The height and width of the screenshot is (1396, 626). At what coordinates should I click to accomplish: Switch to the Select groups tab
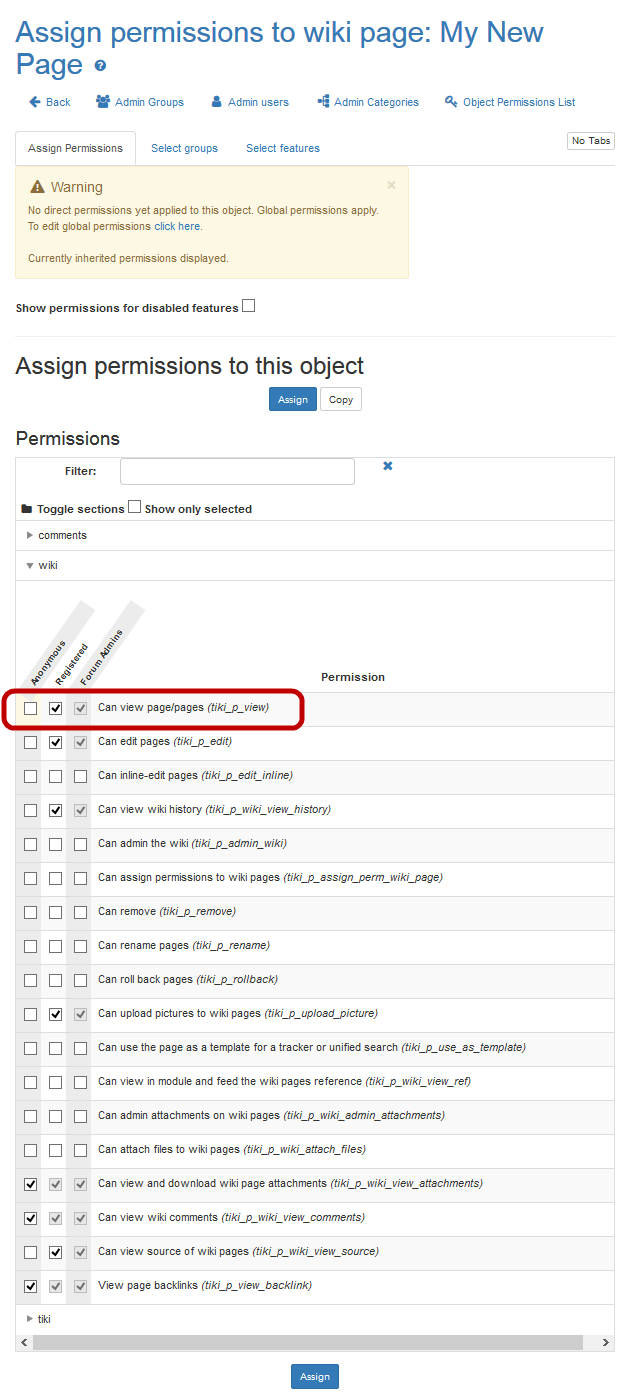point(184,148)
